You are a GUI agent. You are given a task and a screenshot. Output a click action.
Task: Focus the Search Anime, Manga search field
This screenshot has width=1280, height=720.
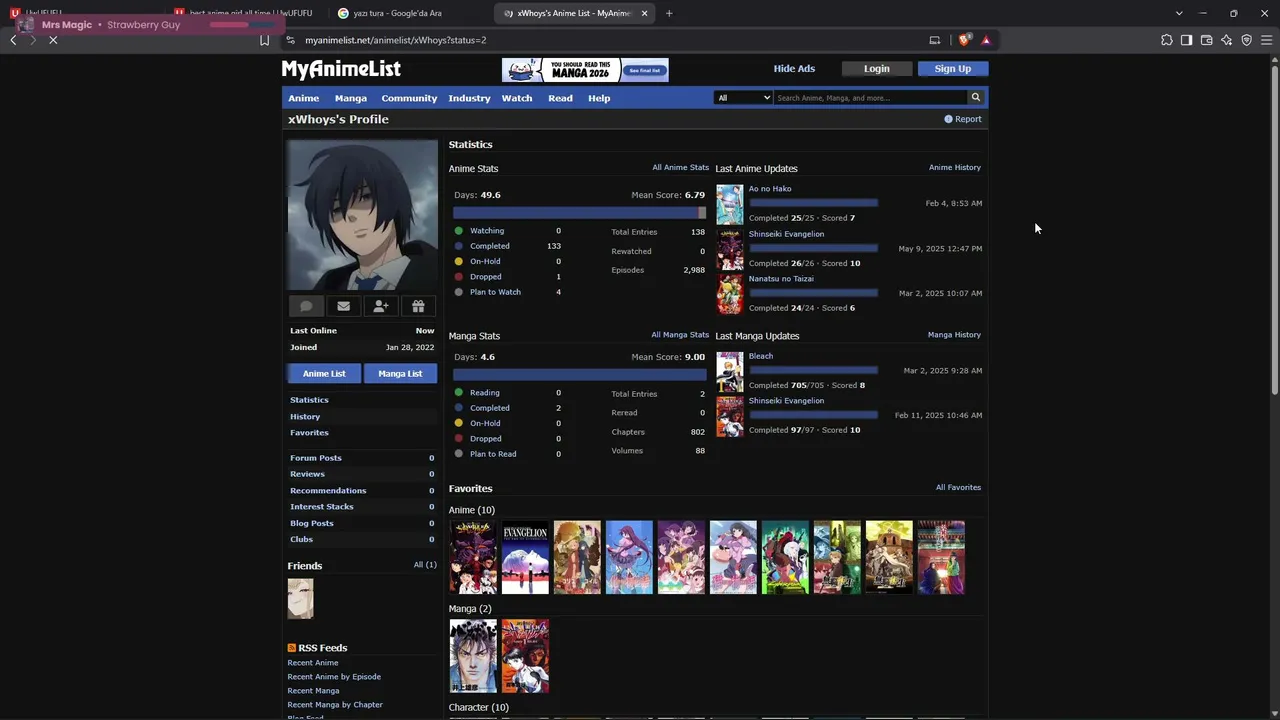tap(870, 98)
